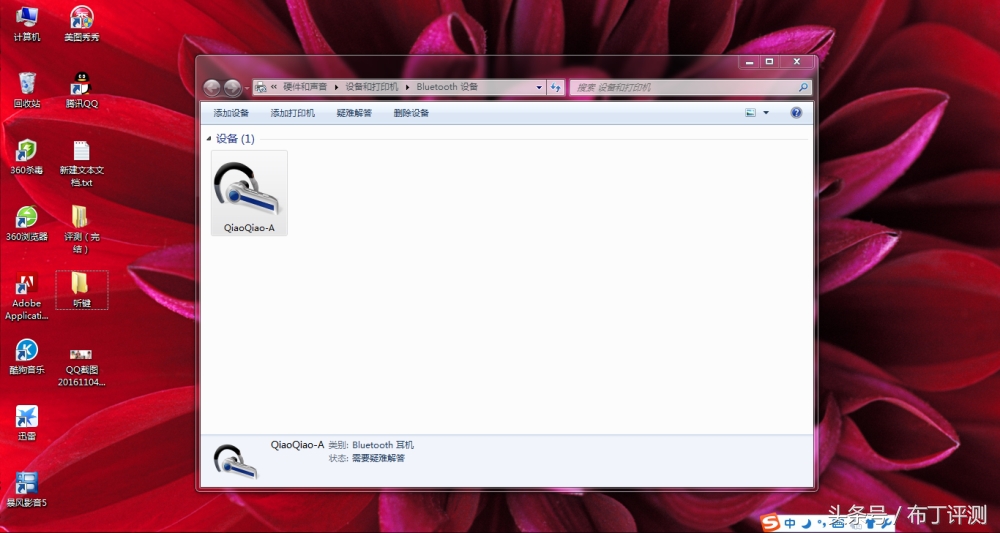1000x533 pixels.
Task: Launch the 360杀毒 desktop shortcut
Action: click(27, 157)
